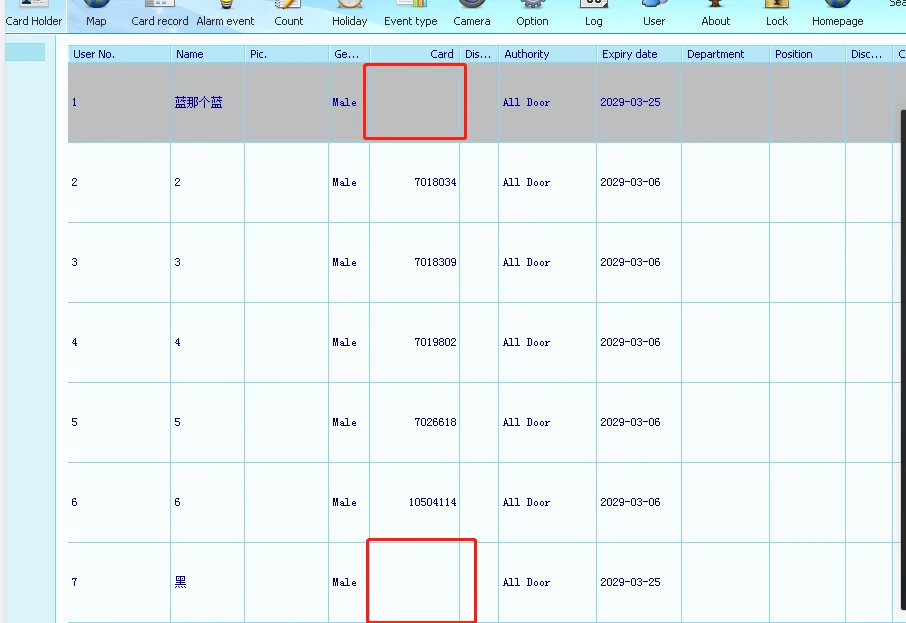Click the vertical scrollbar on the right
Viewport: 906px width, 623px height.
click(x=902, y=350)
